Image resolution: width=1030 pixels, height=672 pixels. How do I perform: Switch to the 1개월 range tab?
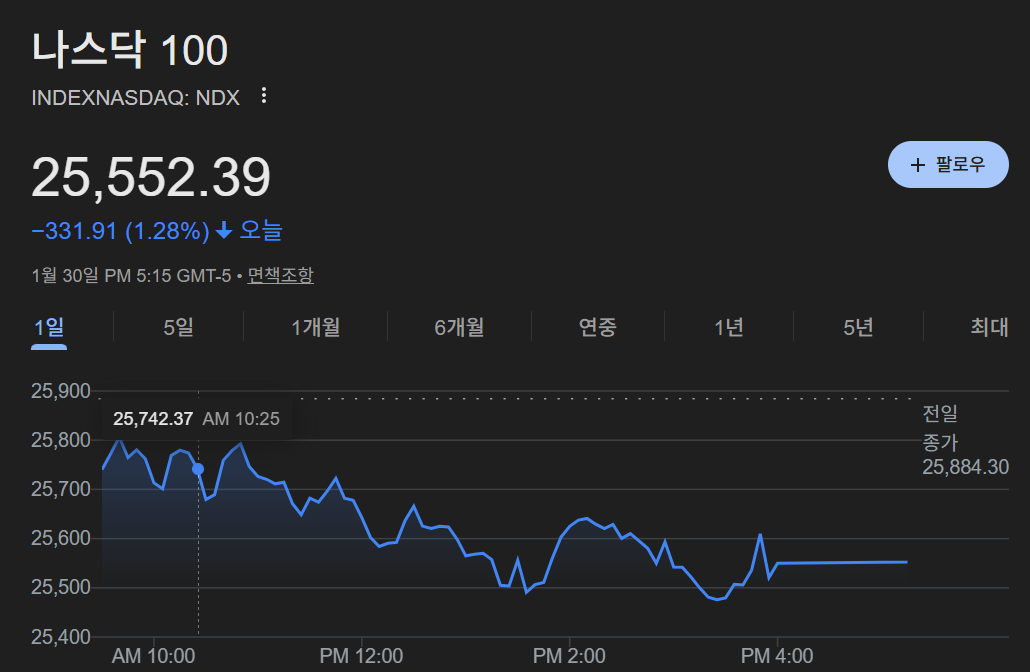point(316,327)
